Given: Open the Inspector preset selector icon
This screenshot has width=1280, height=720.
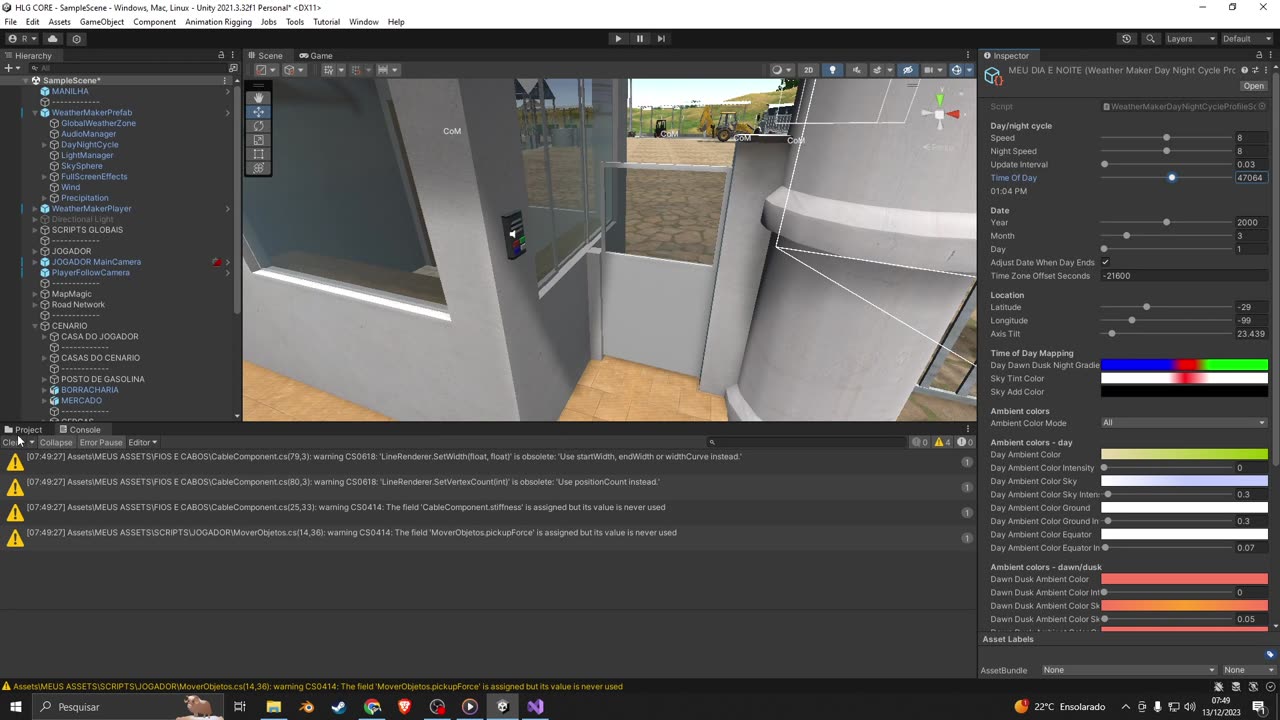Looking at the screenshot, I should click(x=1257, y=70).
